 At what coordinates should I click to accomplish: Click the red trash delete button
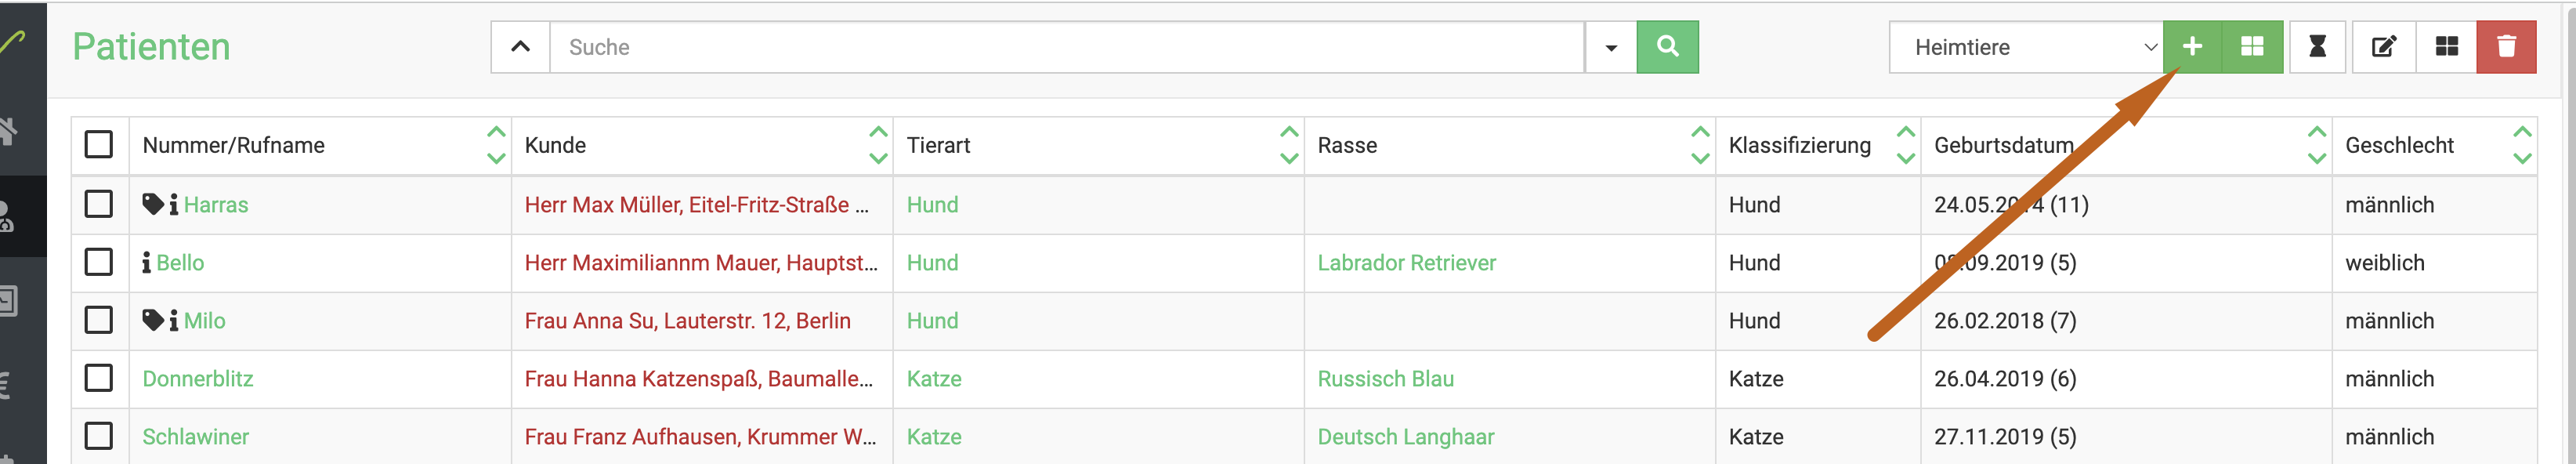coord(2506,47)
